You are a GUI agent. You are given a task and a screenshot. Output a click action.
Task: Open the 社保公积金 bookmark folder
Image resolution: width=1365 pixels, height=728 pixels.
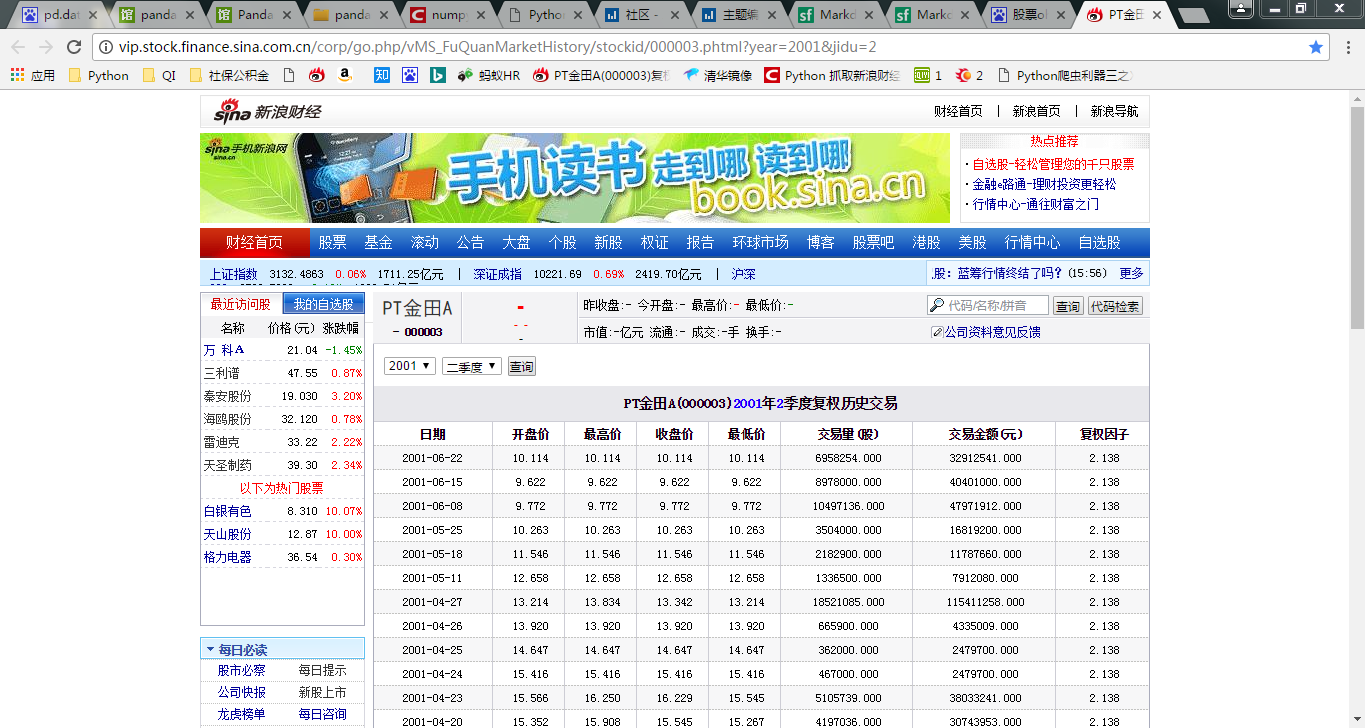coord(228,75)
